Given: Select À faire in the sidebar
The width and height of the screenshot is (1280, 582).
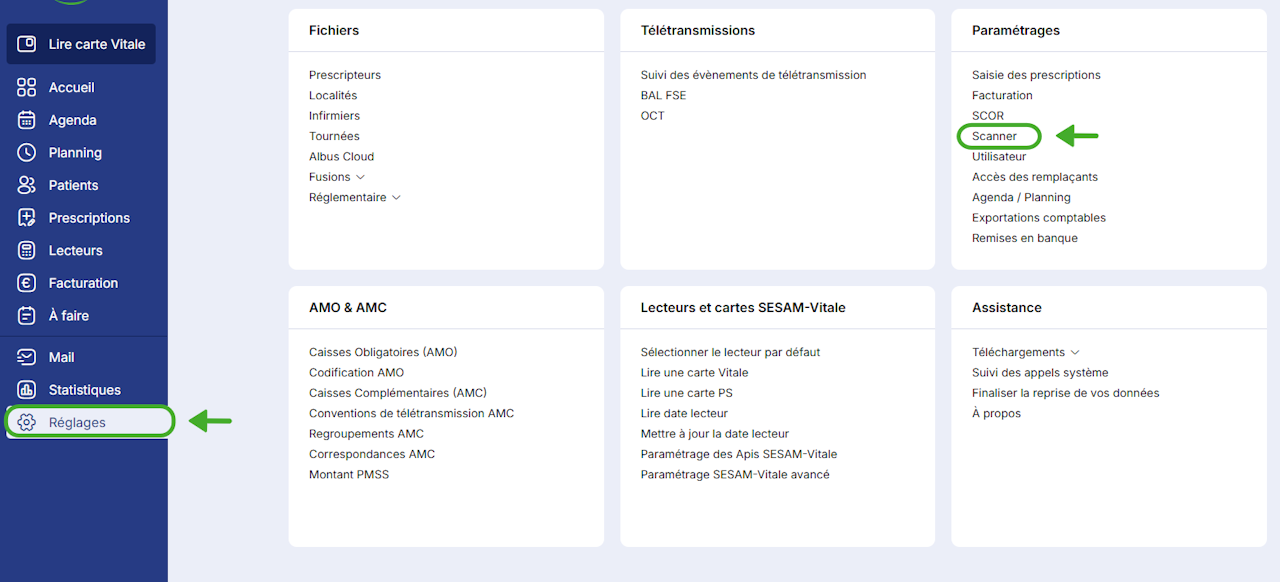Looking at the screenshot, I should [x=68, y=315].
